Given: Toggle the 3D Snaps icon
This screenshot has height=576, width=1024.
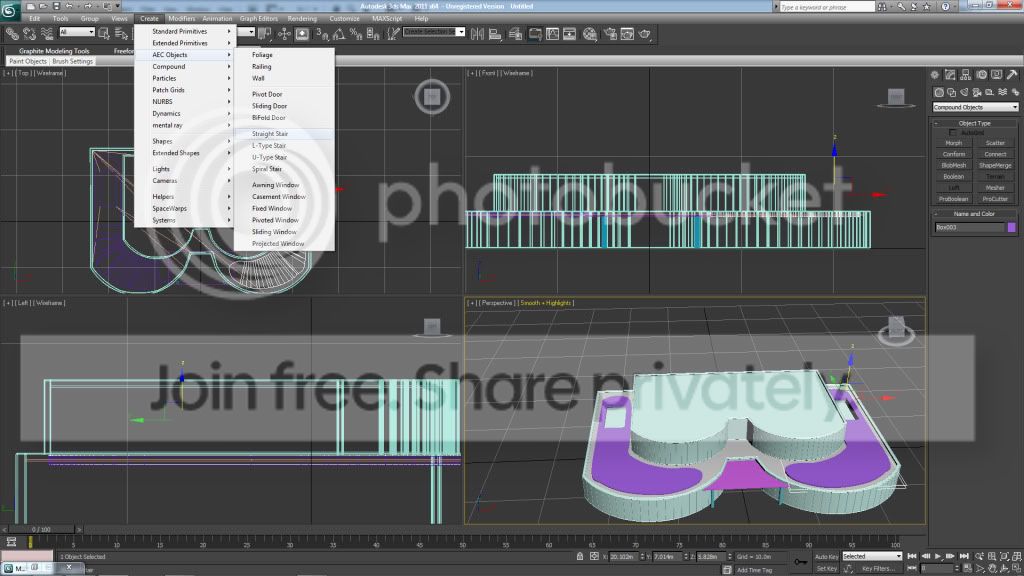Looking at the screenshot, I should click(x=322, y=34).
